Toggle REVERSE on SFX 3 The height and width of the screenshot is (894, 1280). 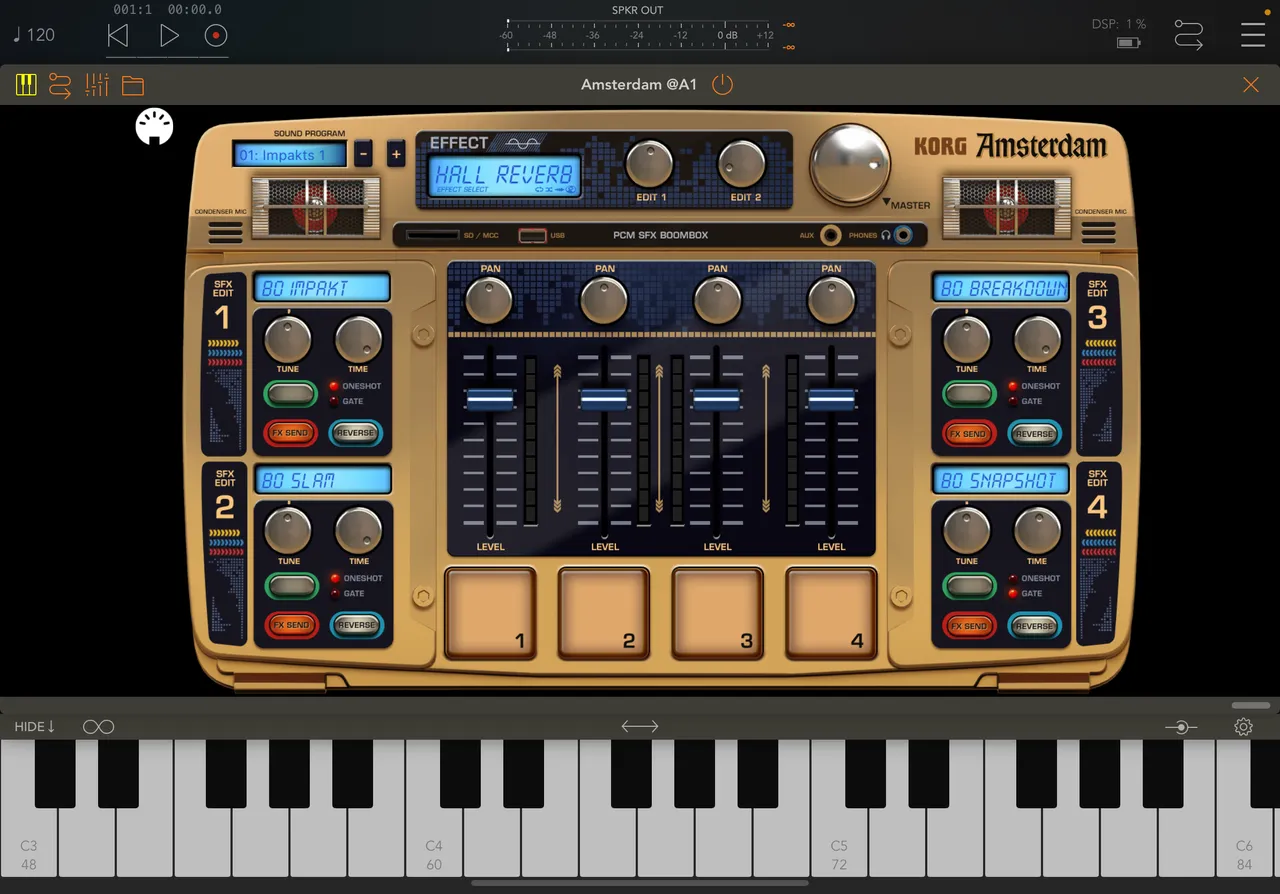[x=1035, y=433]
